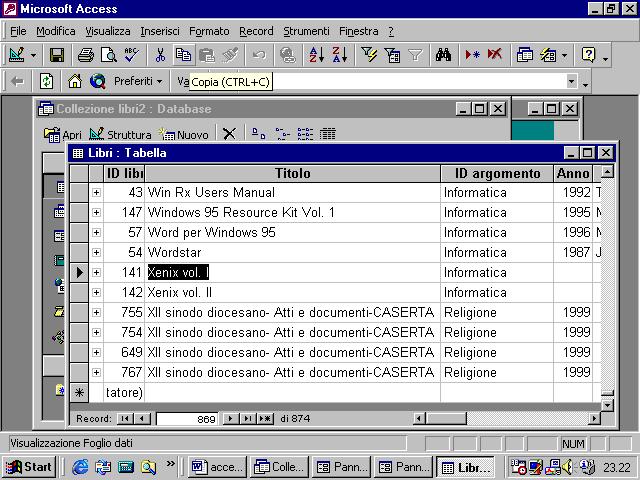Expand the row with ID 755
Viewport: 640px width, 480px height.
click(96, 312)
